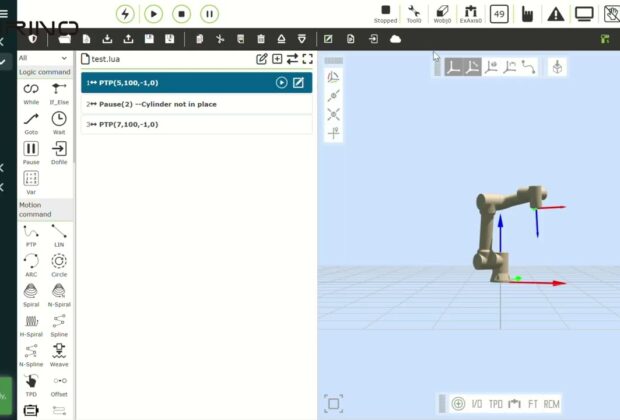Collapse the Motion command section
620x420 pixels.
click(45, 209)
